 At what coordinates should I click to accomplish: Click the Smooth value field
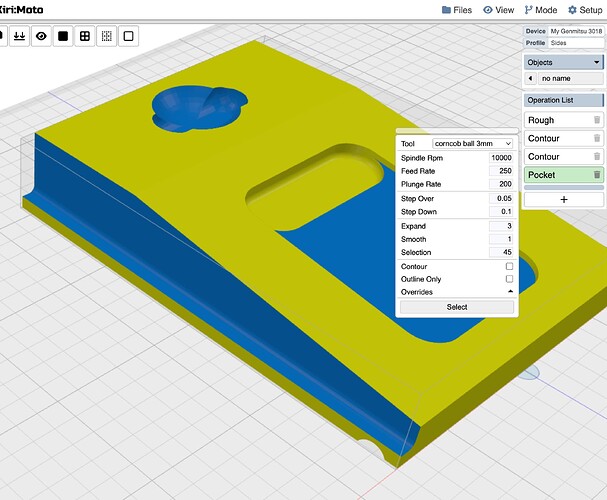coord(501,239)
